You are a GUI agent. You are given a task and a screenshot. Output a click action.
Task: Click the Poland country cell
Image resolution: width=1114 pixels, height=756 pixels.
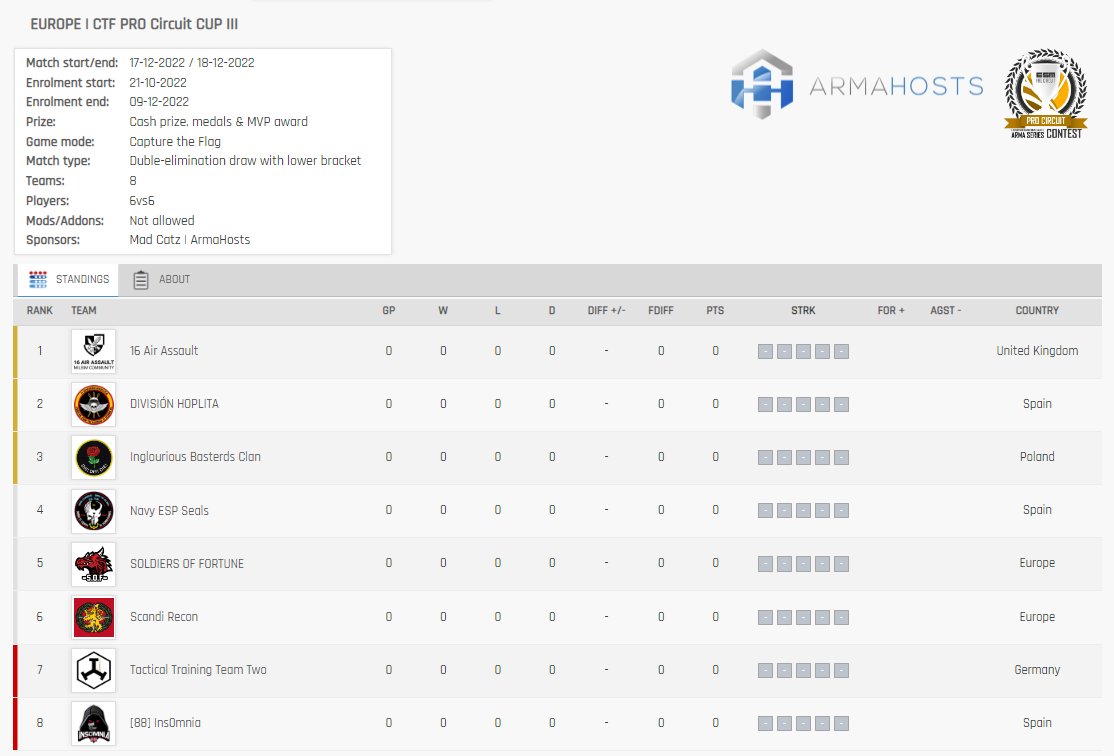click(x=1037, y=457)
